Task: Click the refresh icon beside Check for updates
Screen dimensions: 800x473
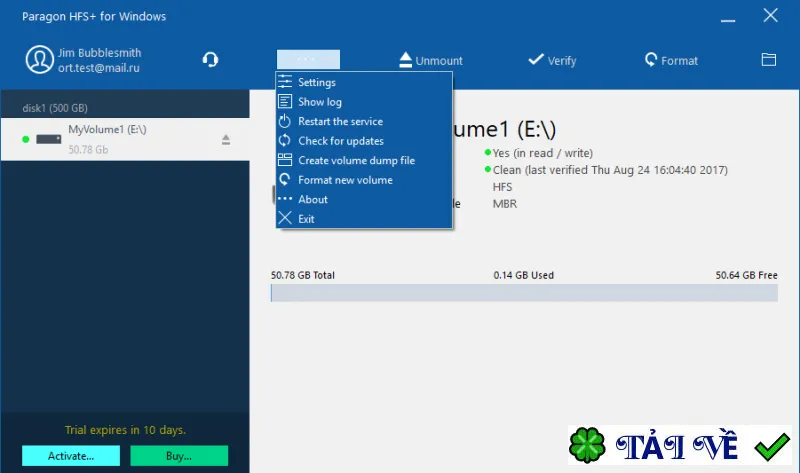Action: pyautogui.click(x=285, y=140)
